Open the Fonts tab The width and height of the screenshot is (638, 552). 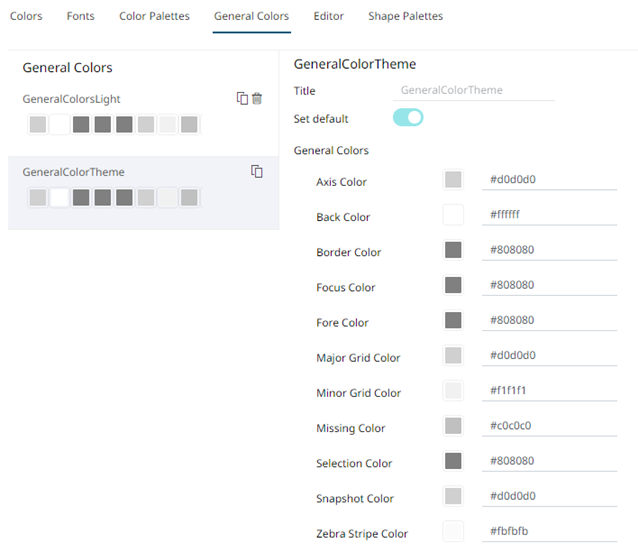pyautogui.click(x=81, y=17)
